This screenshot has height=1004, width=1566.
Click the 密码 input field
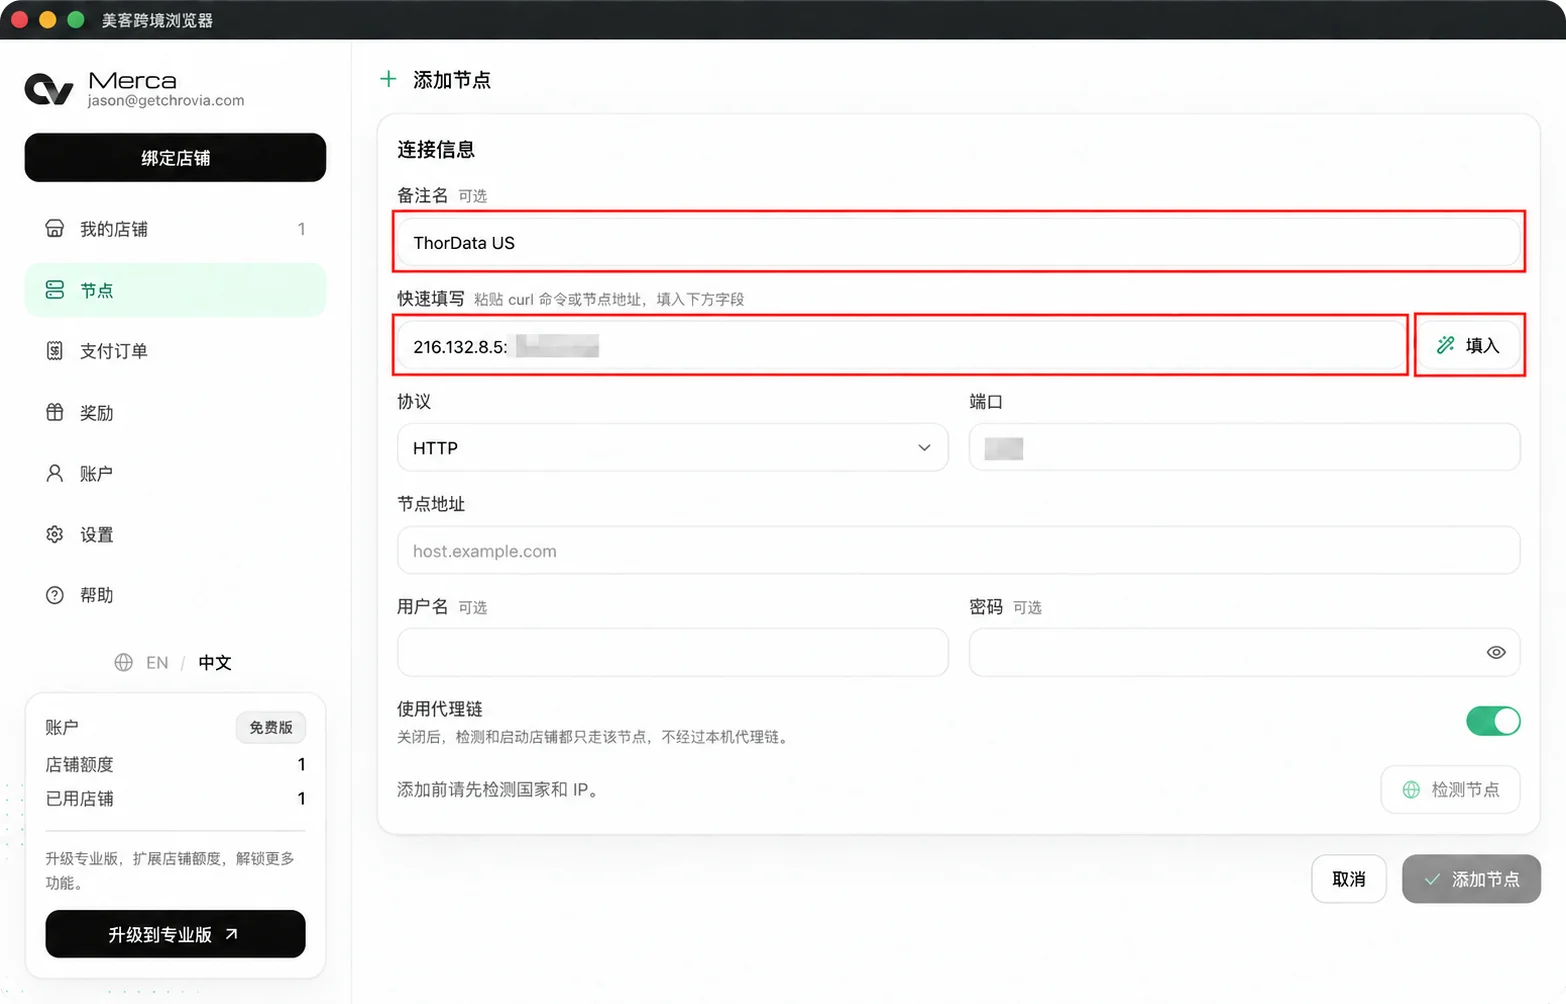(1245, 652)
